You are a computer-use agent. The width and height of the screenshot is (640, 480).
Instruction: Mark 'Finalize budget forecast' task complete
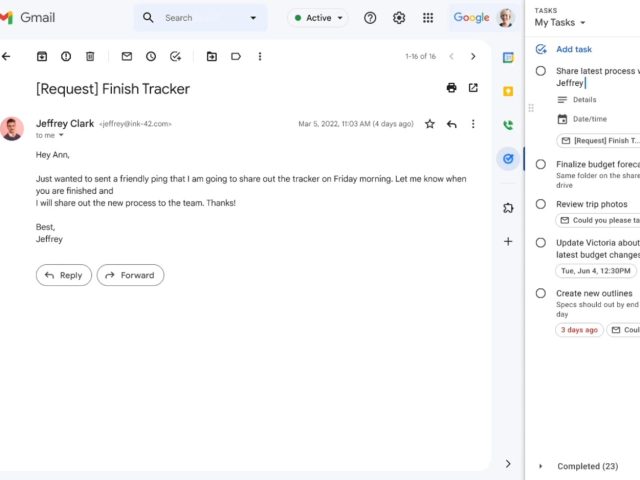tap(540, 164)
